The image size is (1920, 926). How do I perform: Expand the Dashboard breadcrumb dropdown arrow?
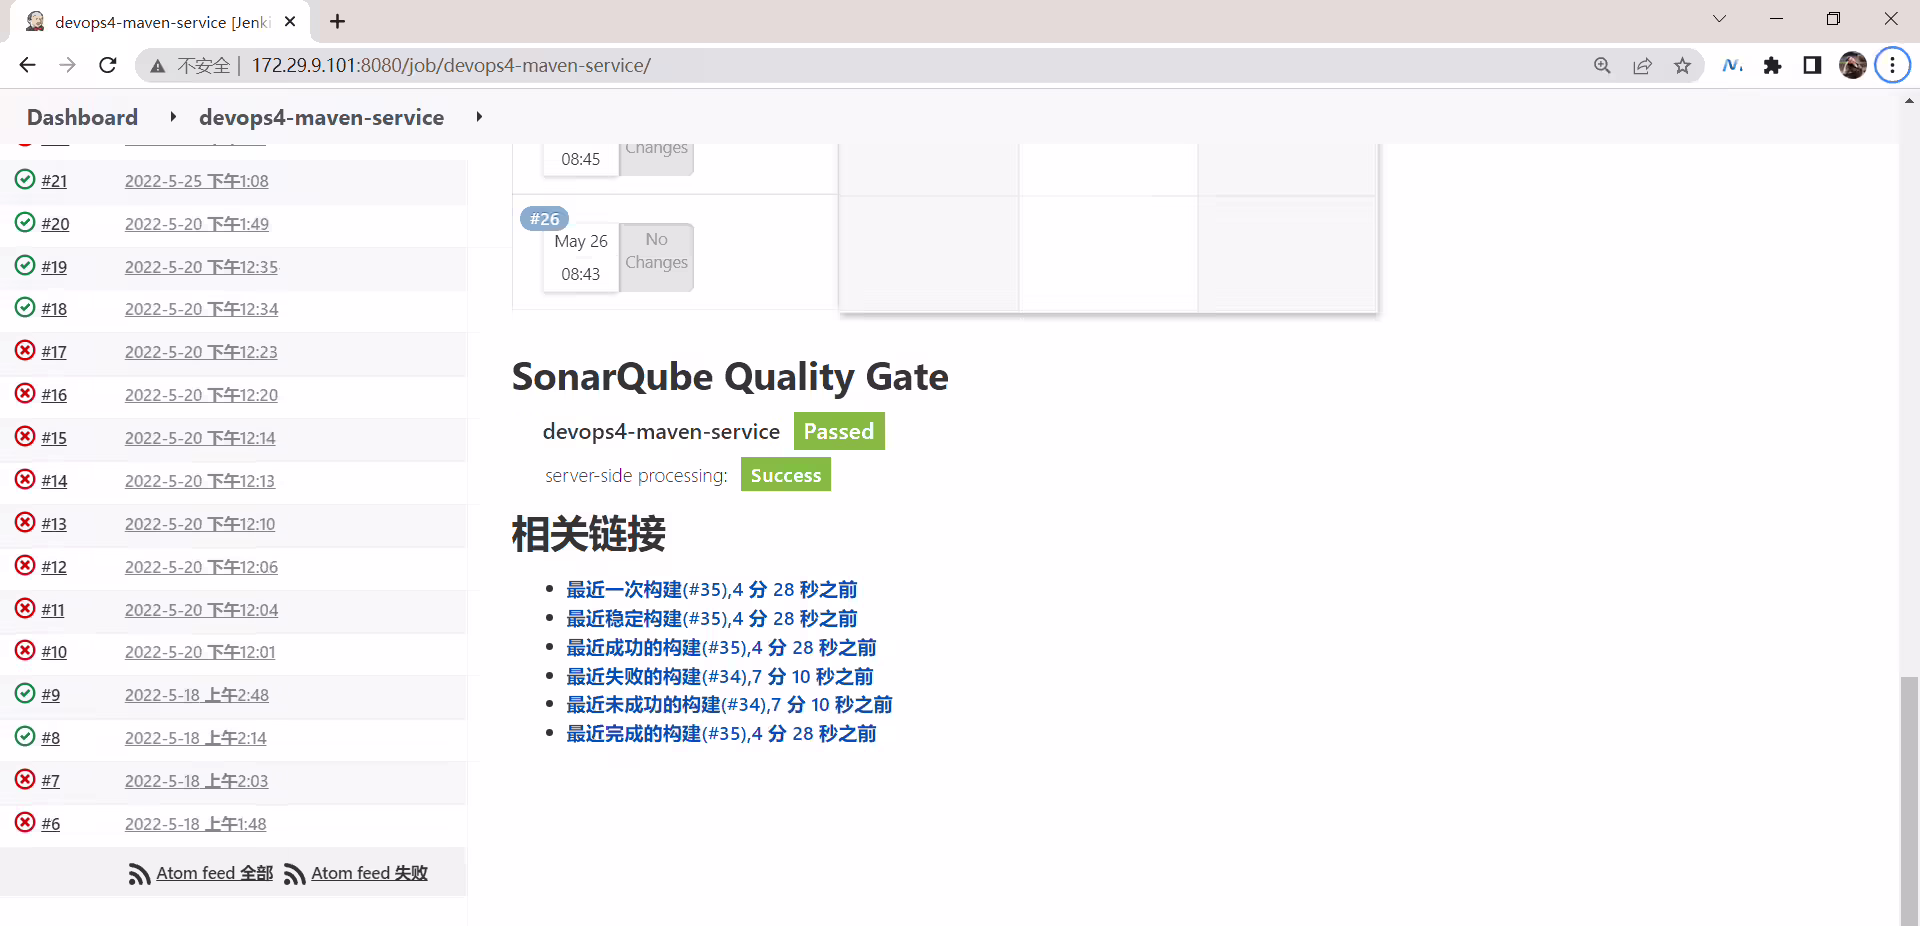173,117
